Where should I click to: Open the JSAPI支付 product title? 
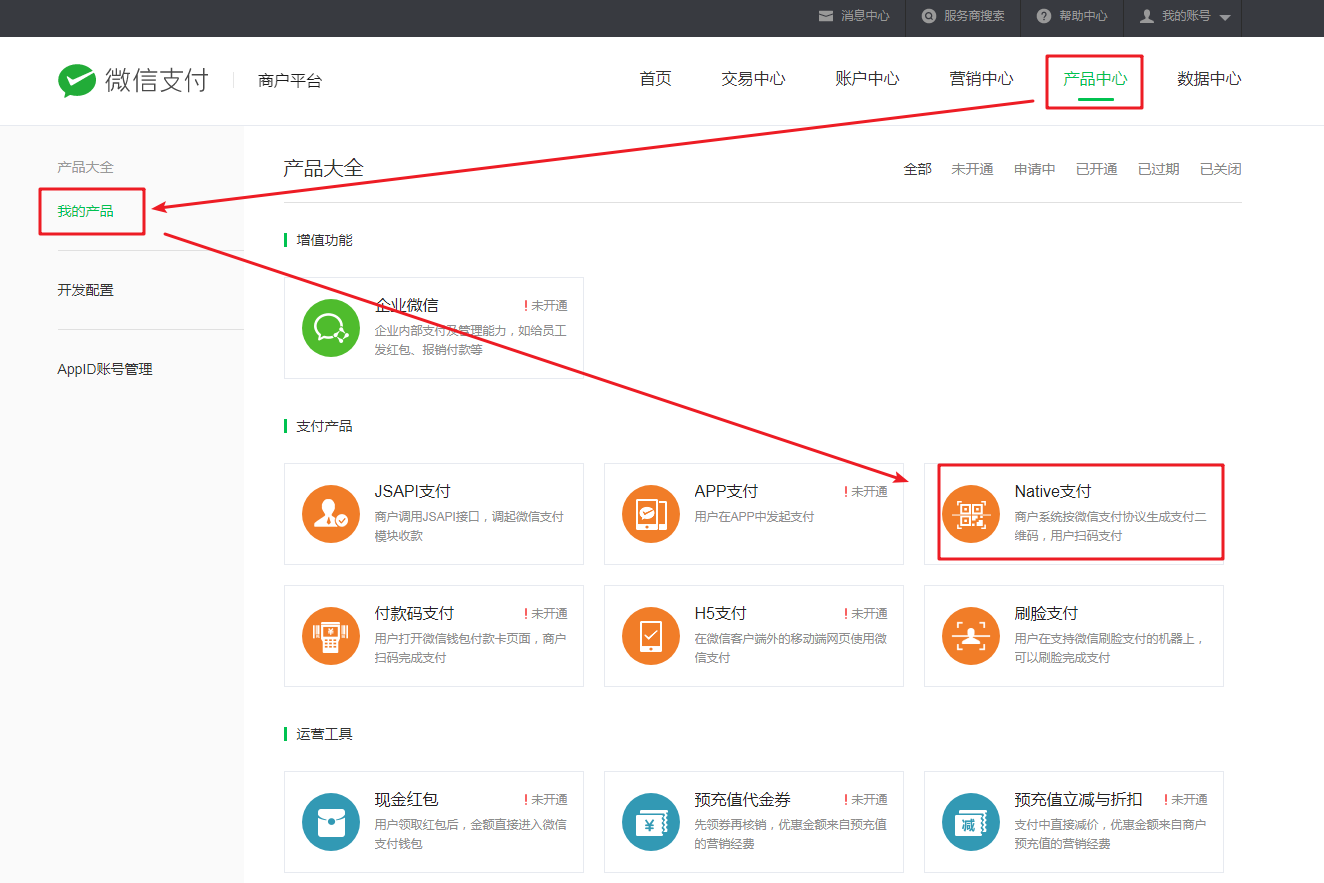tap(413, 491)
